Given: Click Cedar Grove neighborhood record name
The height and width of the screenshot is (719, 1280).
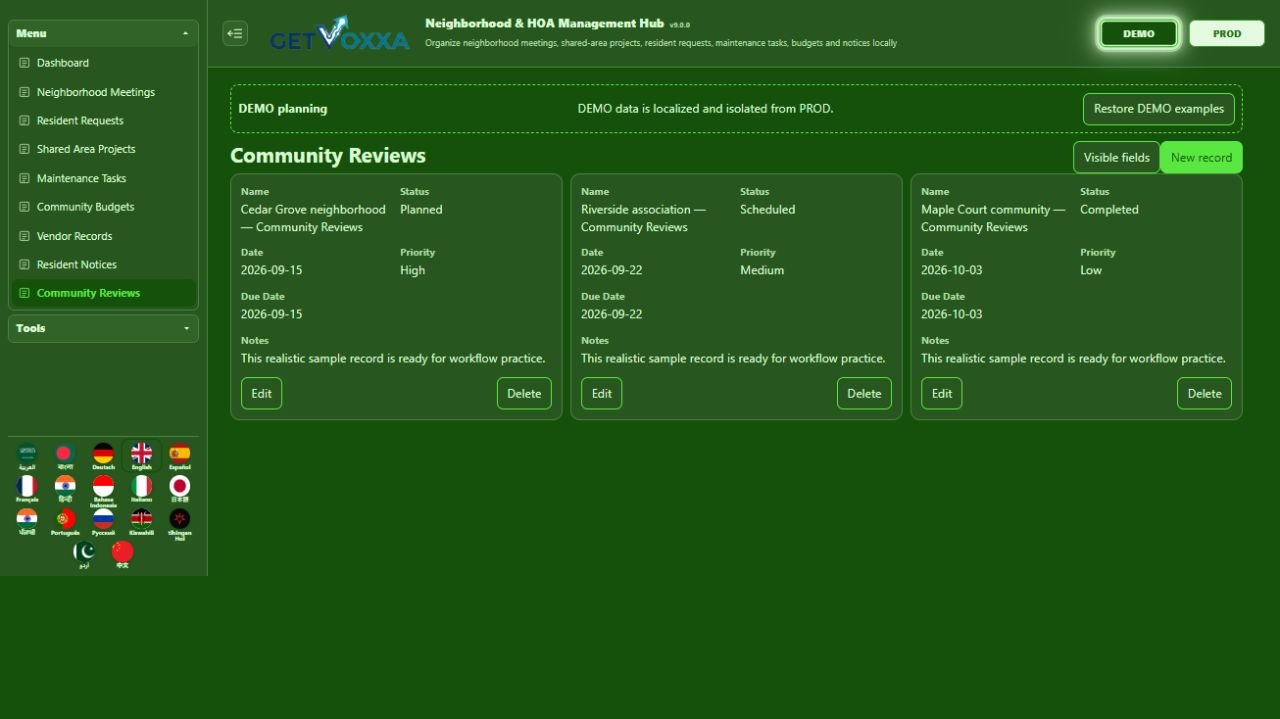Looking at the screenshot, I should tap(313, 218).
